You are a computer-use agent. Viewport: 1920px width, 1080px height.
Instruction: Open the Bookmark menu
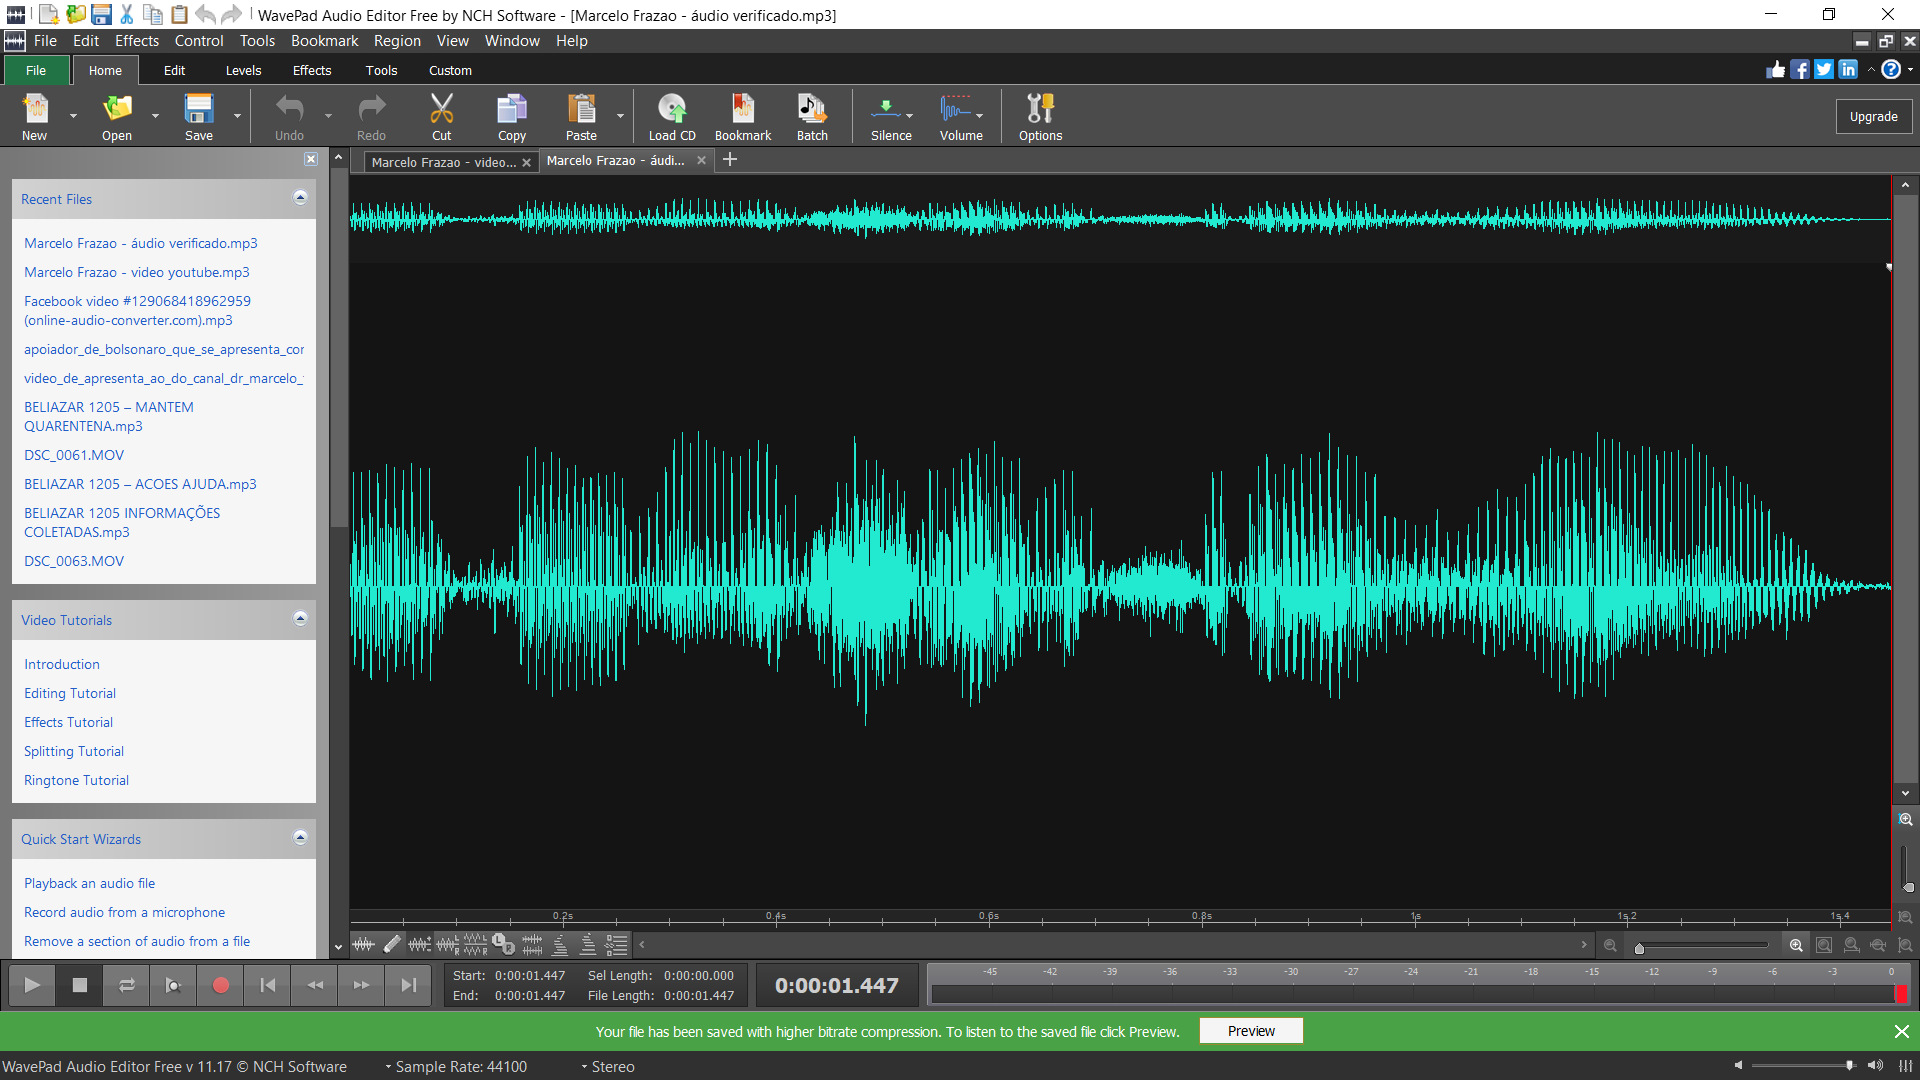pos(324,41)
